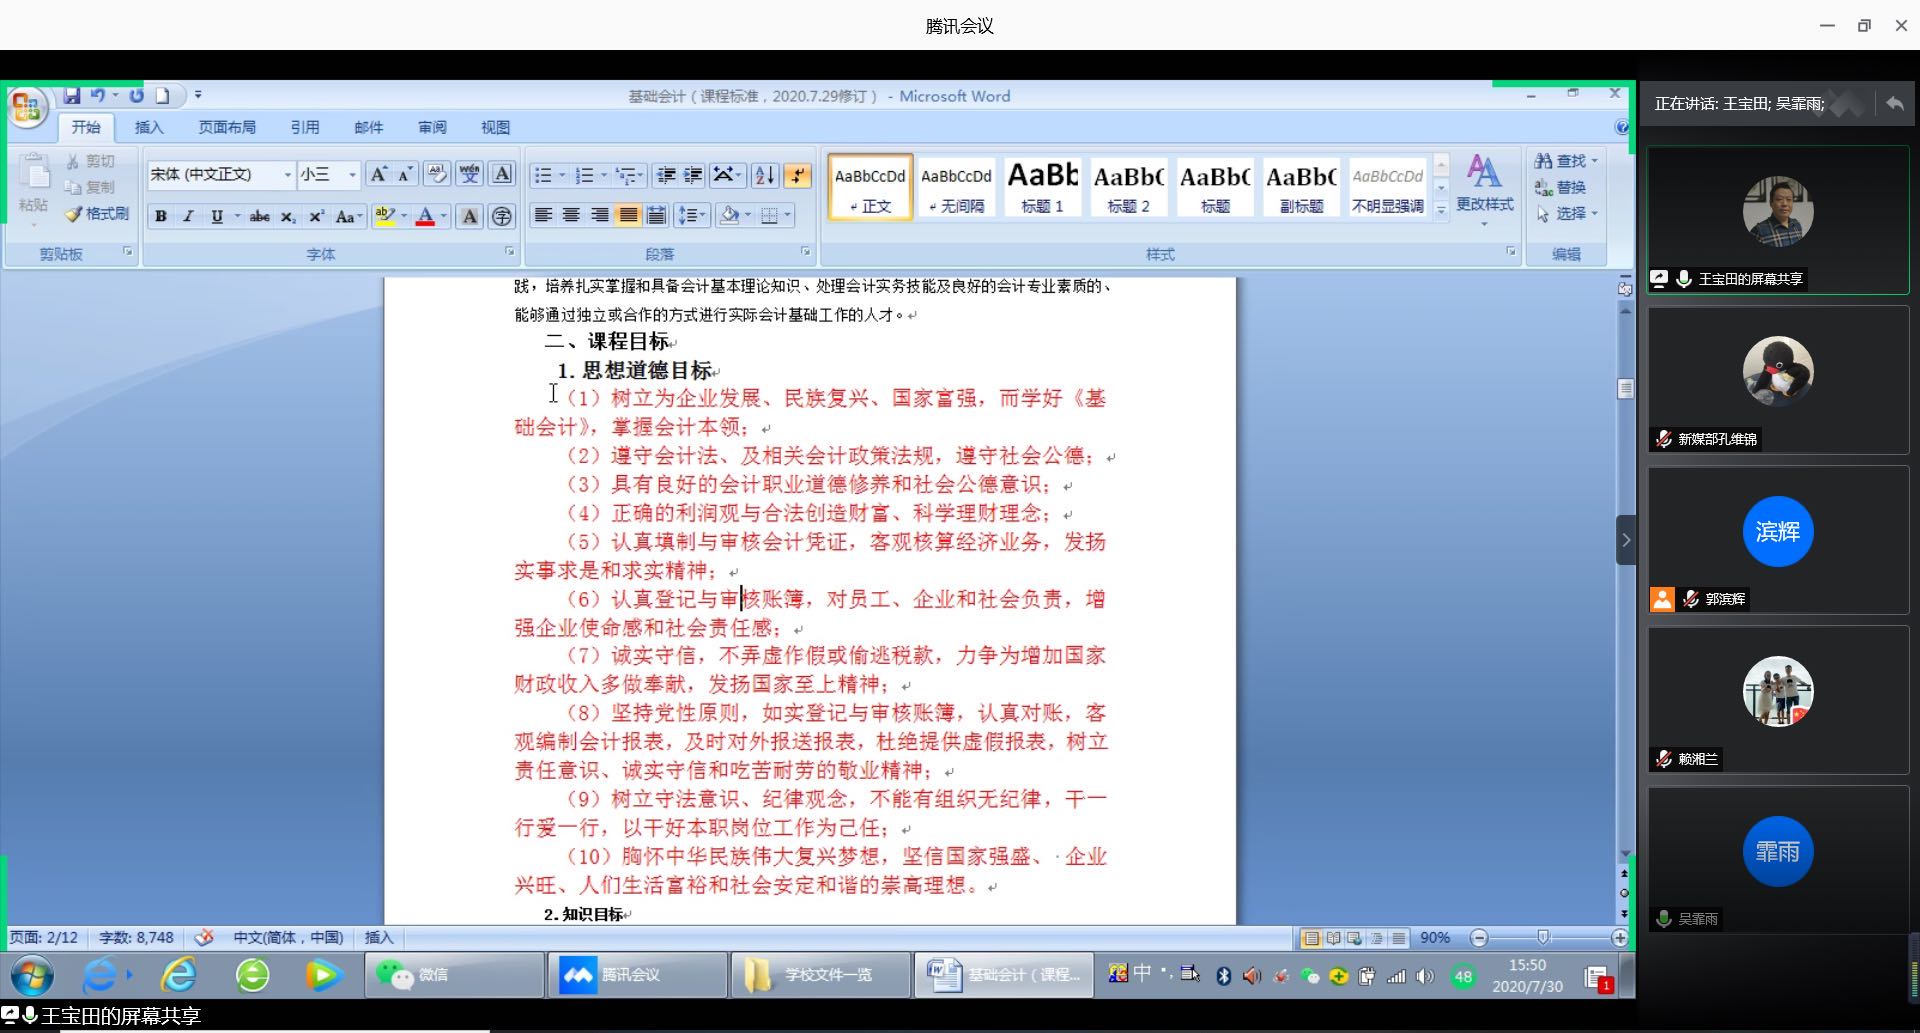Toggle Italic formatting
This screenshot has height=1033, width=1920.
188,216
